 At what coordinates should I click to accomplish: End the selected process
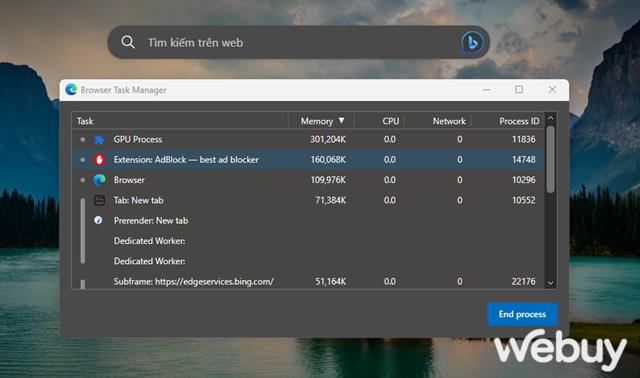click(x=522, y=314)
